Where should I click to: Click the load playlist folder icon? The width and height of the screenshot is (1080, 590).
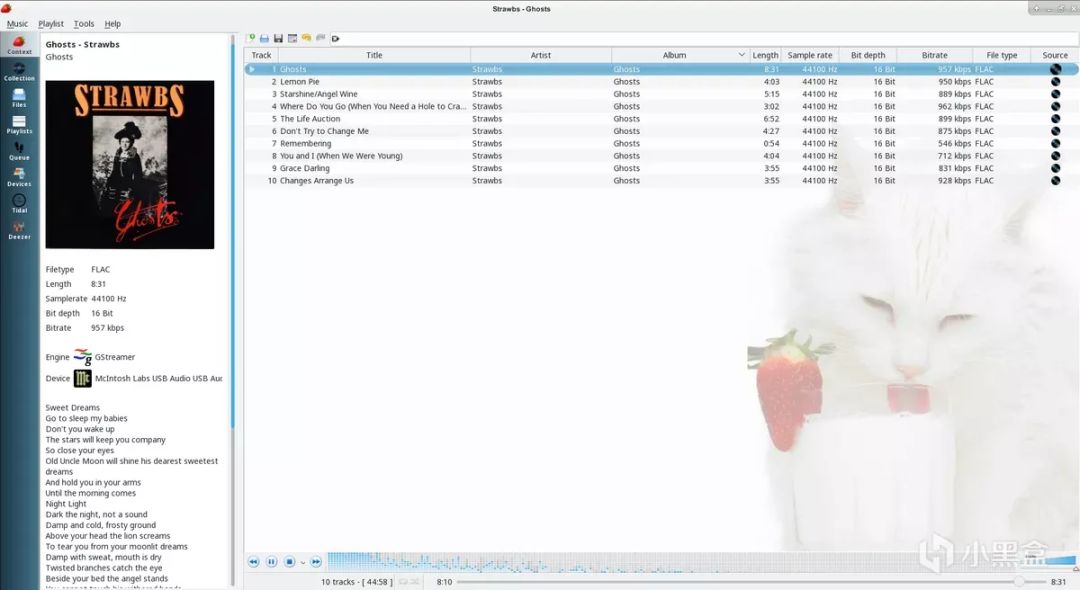[x=264, y=39]
